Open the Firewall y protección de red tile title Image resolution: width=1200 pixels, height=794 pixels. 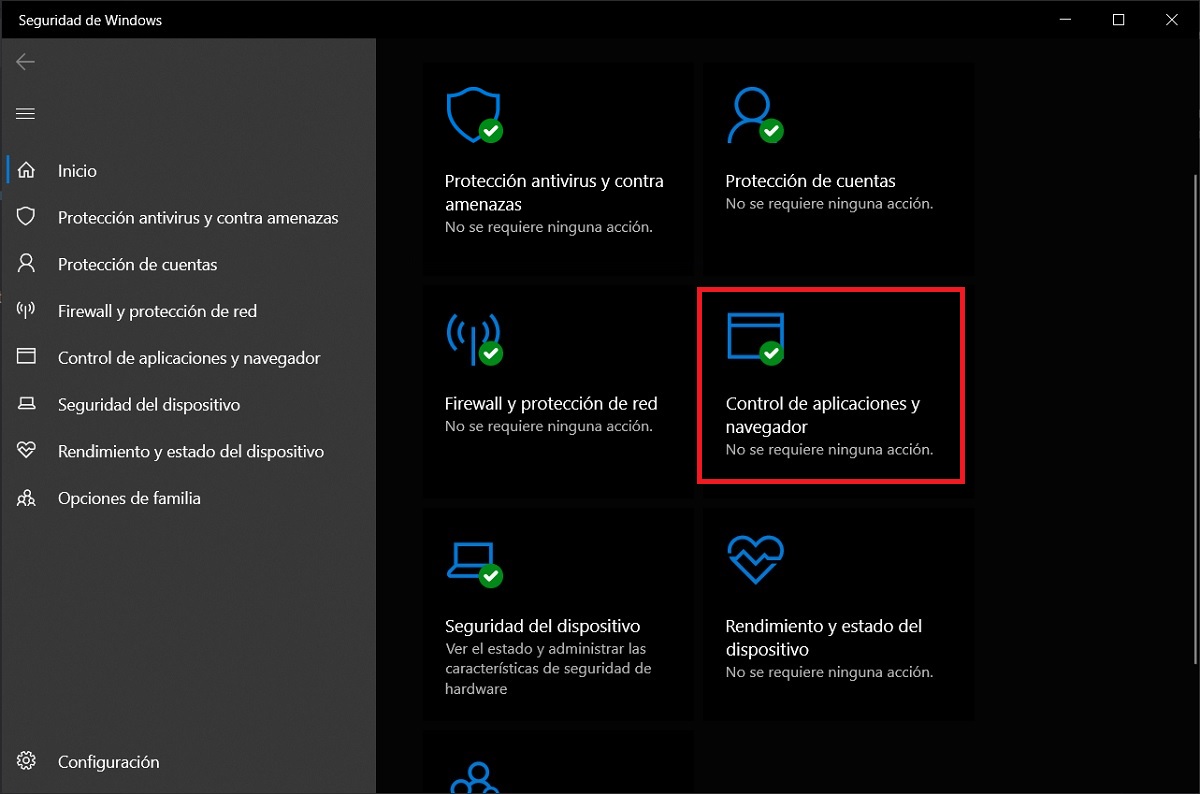551,404
